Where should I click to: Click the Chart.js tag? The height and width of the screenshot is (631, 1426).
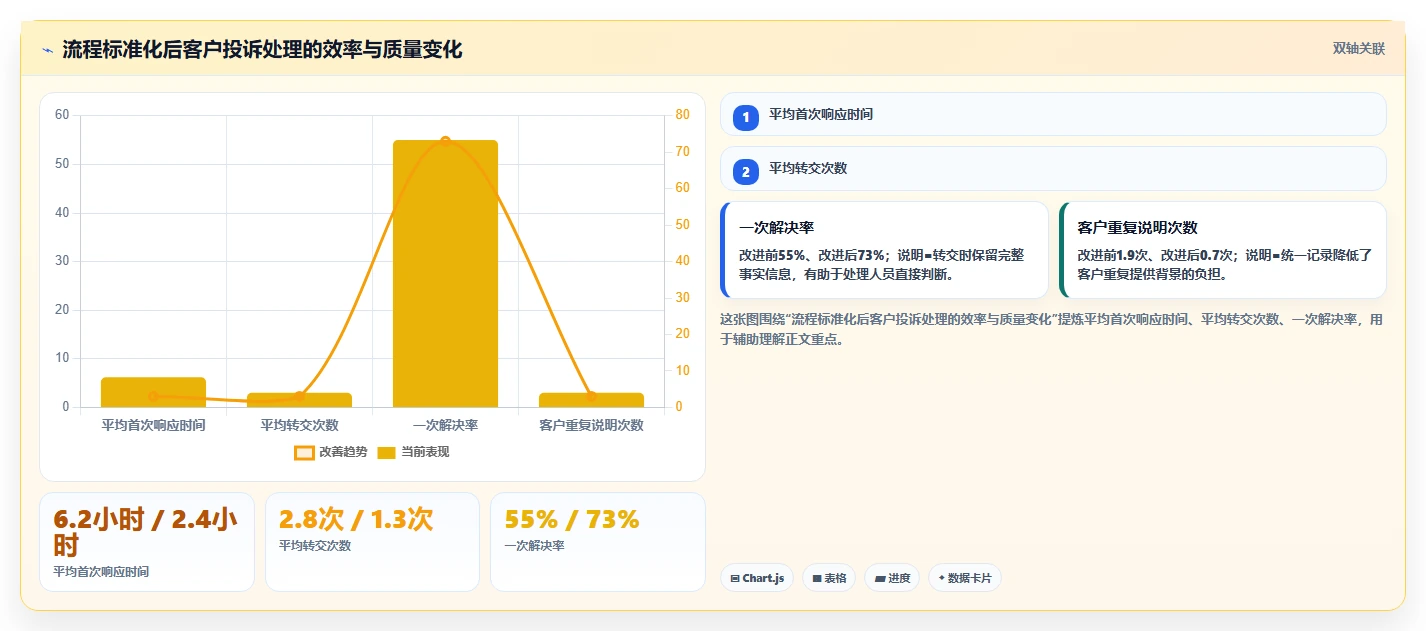tap(757, 578)
